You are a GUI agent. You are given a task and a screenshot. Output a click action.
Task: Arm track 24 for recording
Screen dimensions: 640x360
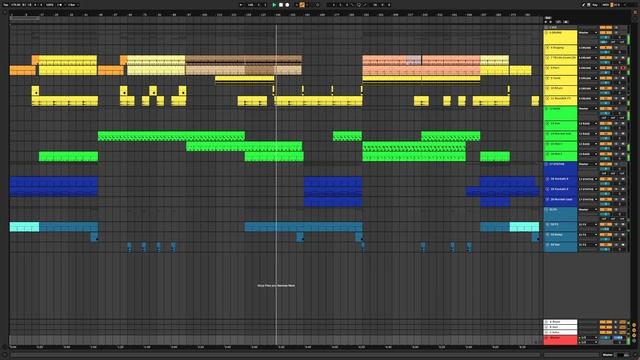(x=623, y=245)
